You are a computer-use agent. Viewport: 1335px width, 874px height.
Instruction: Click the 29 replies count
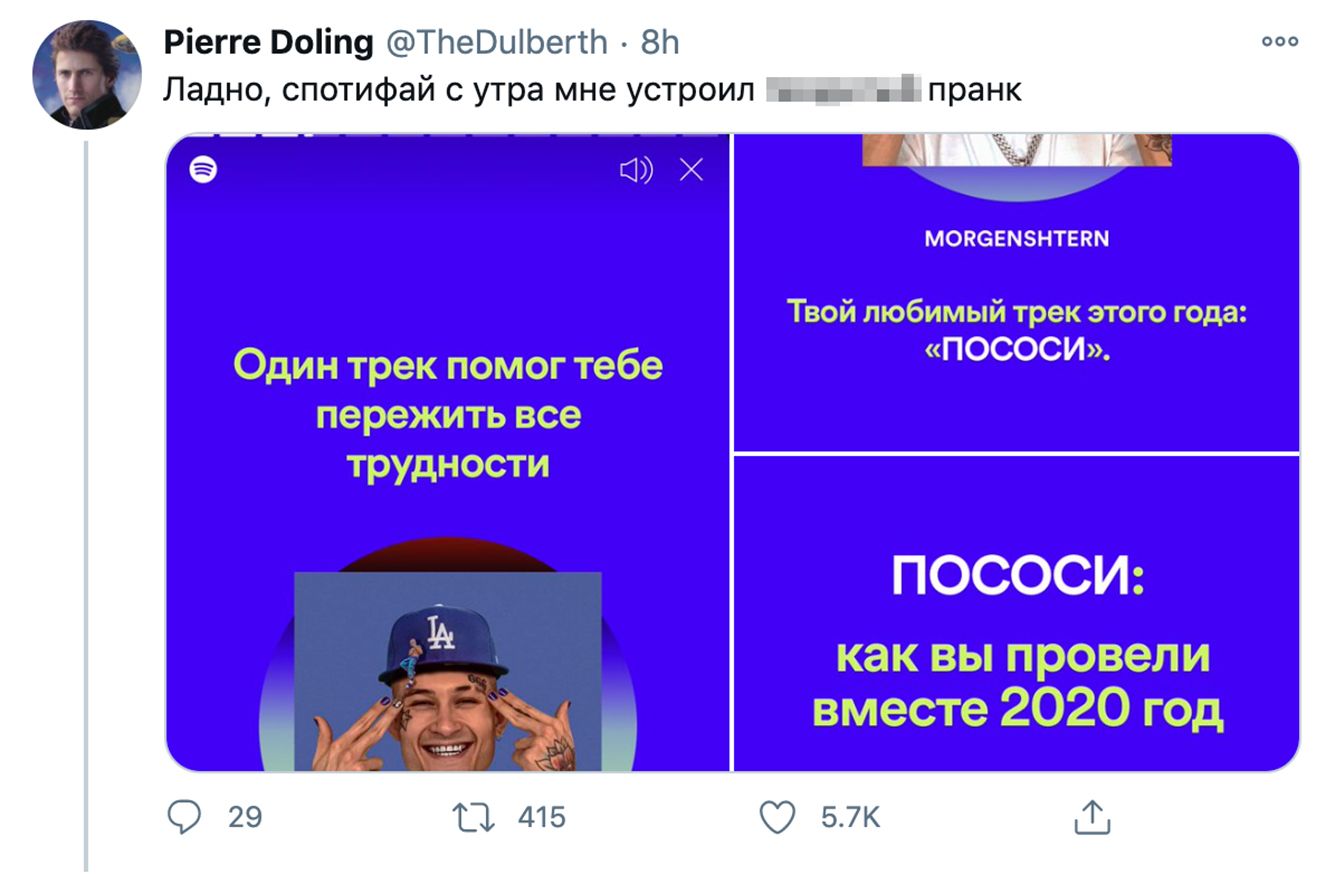click(245, 817)
